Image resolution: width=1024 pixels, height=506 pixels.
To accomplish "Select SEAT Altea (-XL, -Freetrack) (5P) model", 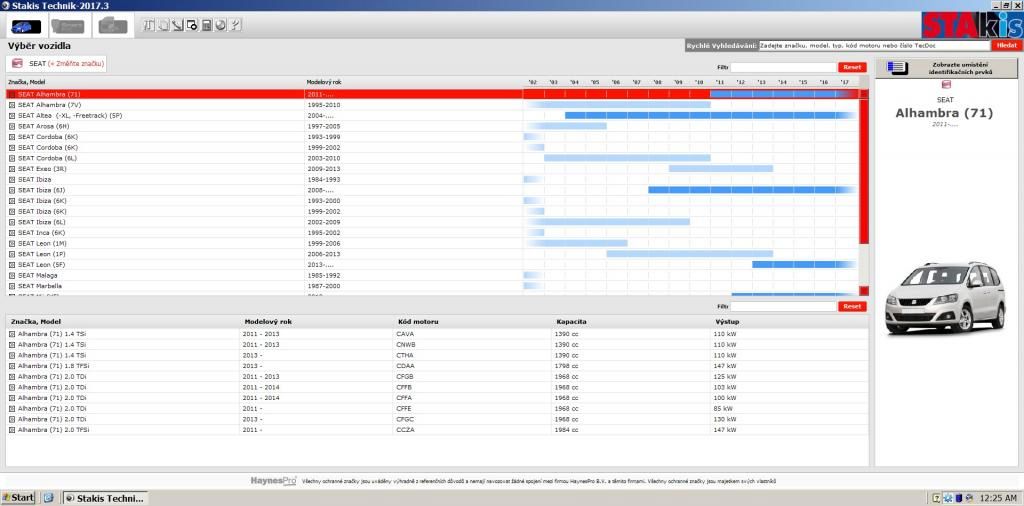I will (70, 115).
